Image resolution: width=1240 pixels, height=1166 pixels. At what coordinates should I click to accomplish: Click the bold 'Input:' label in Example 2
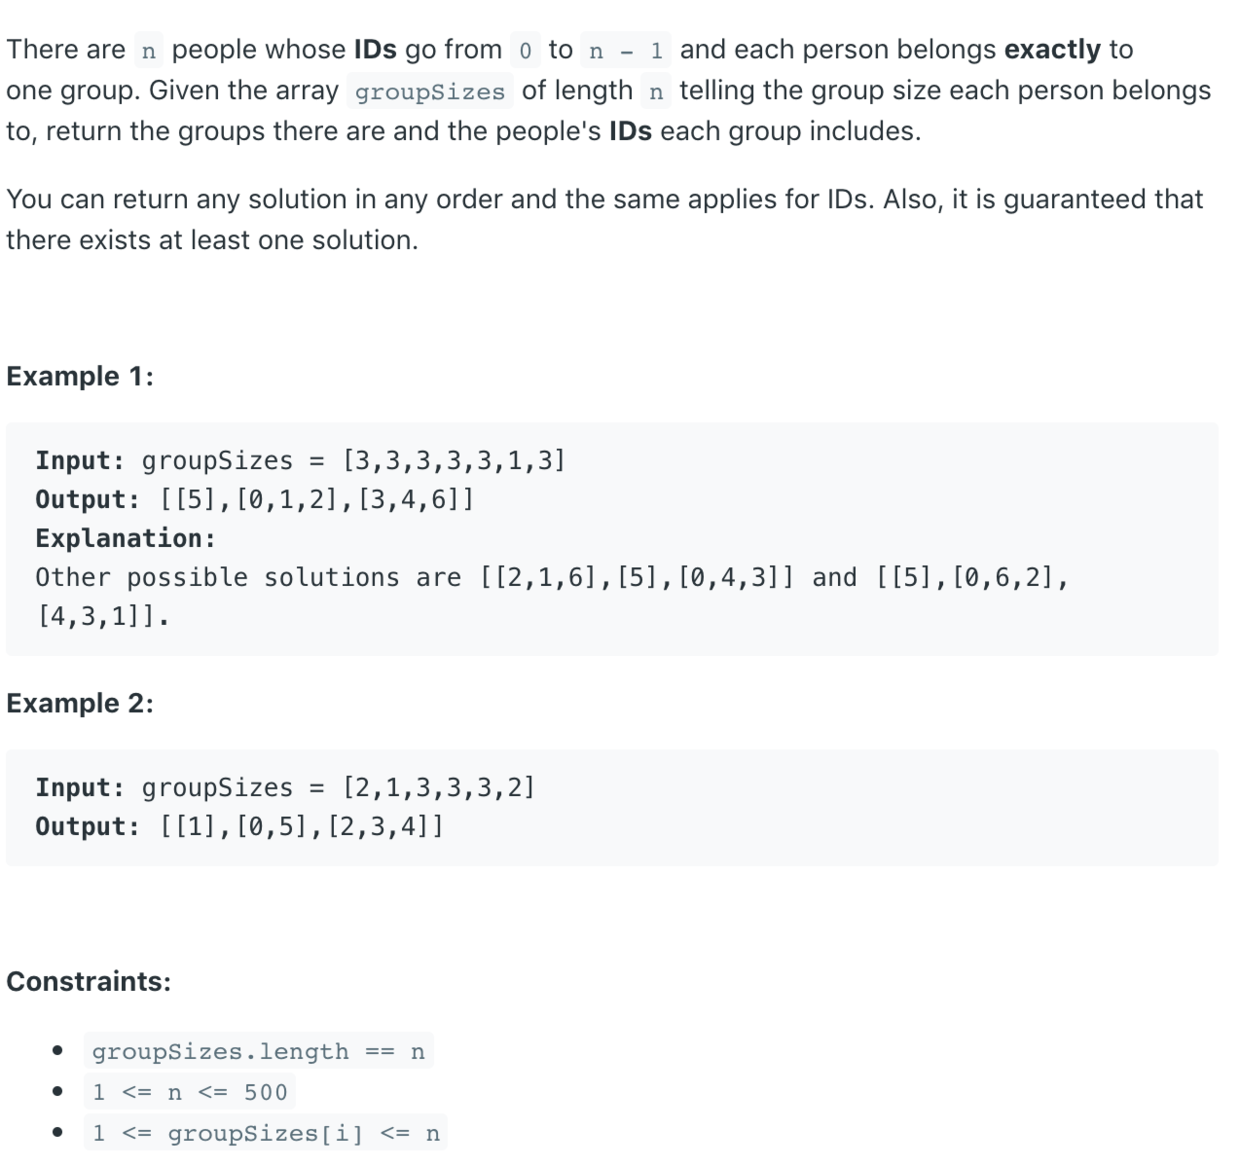click(x=80, y=787)
